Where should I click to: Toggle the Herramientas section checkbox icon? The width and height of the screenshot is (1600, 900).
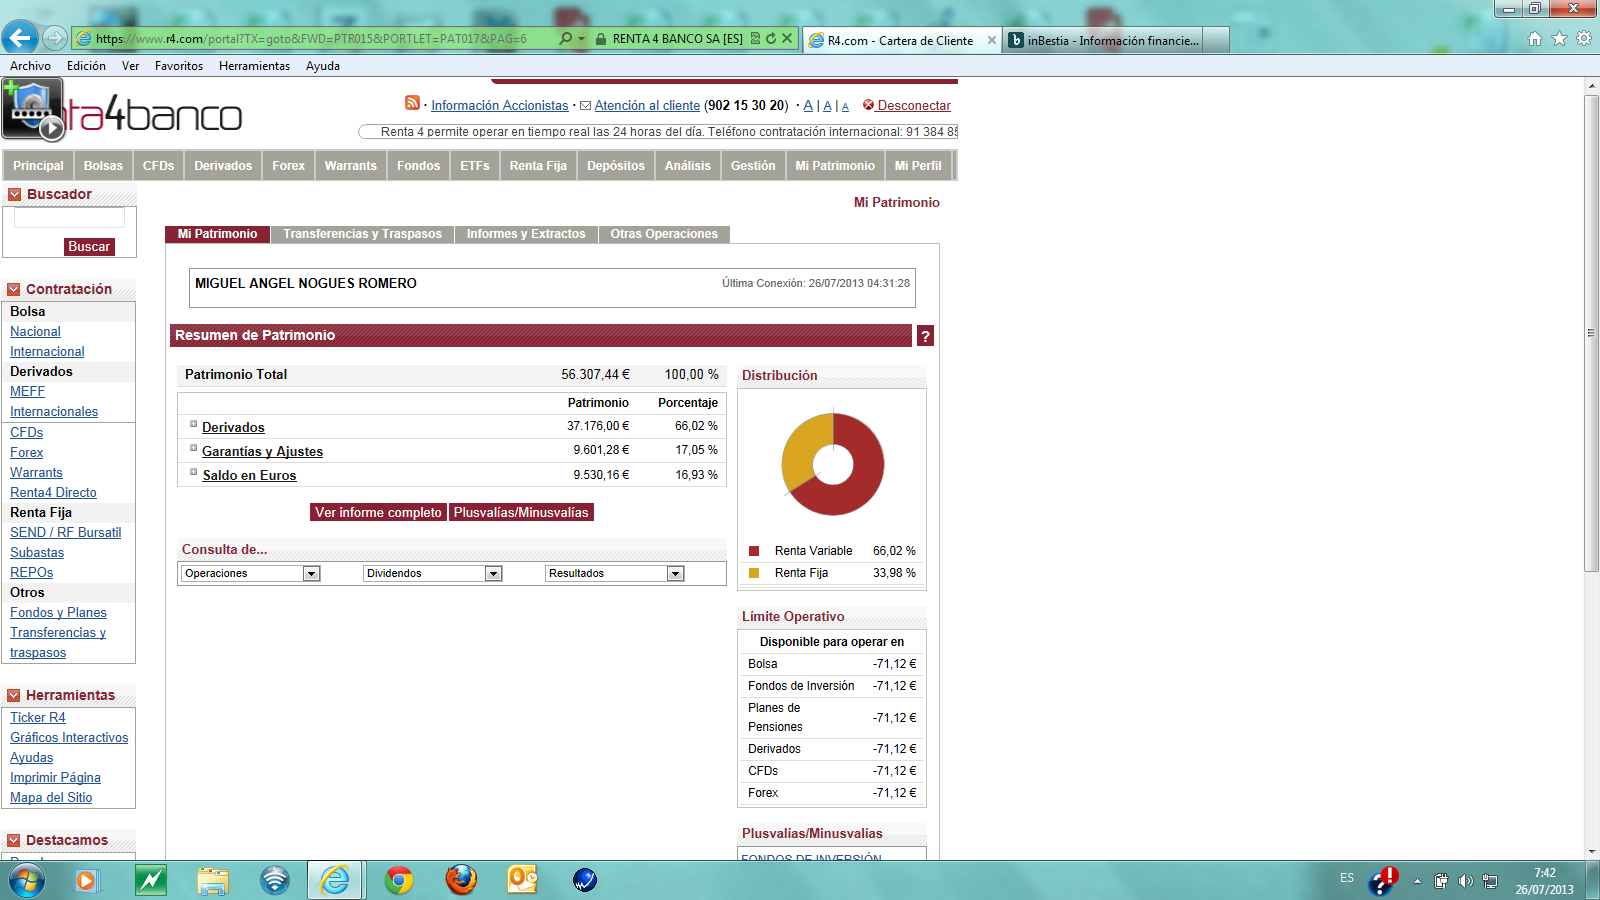click(14, 696)
